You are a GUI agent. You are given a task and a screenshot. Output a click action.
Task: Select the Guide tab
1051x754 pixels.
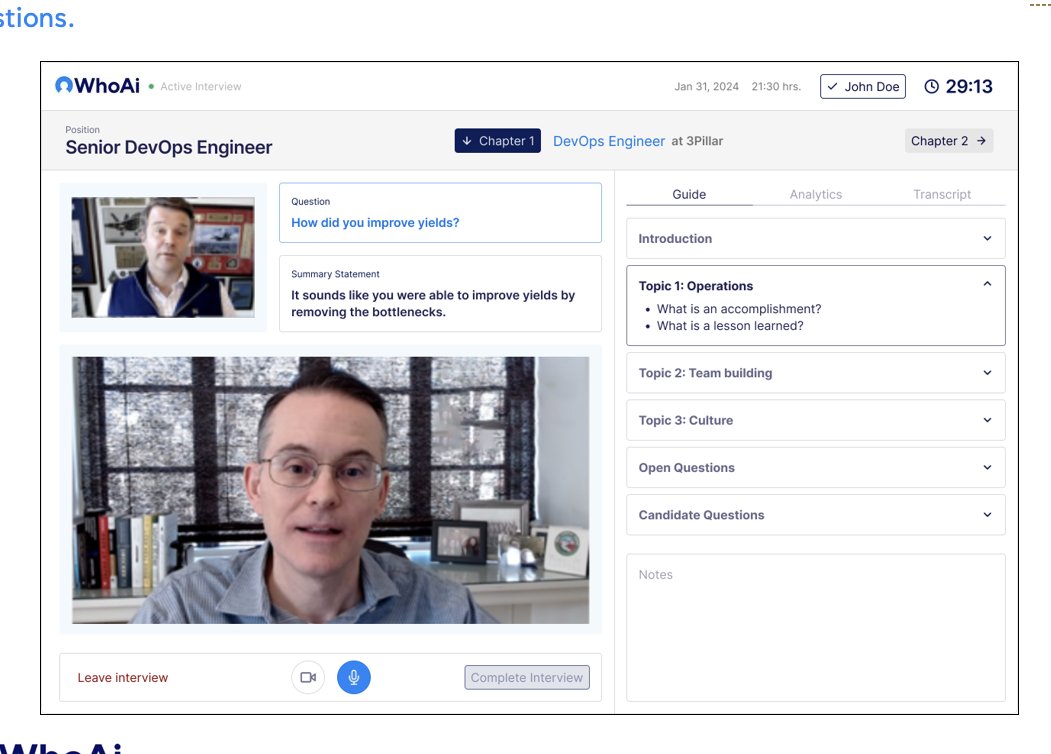(x=689, y=195)
